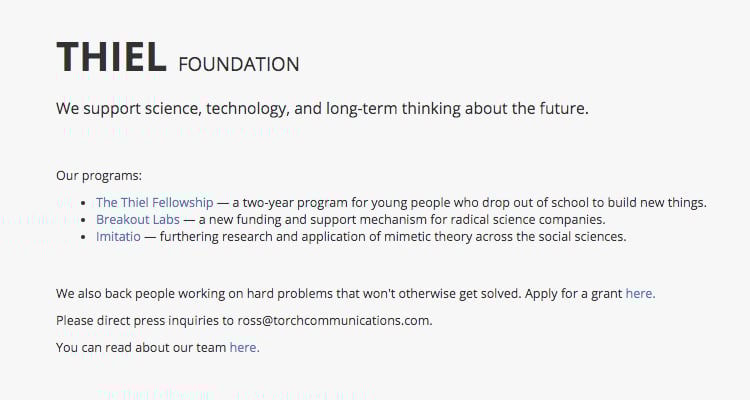
Task: Click the bullet beside Breakout Labs
Action: (85, 220)
